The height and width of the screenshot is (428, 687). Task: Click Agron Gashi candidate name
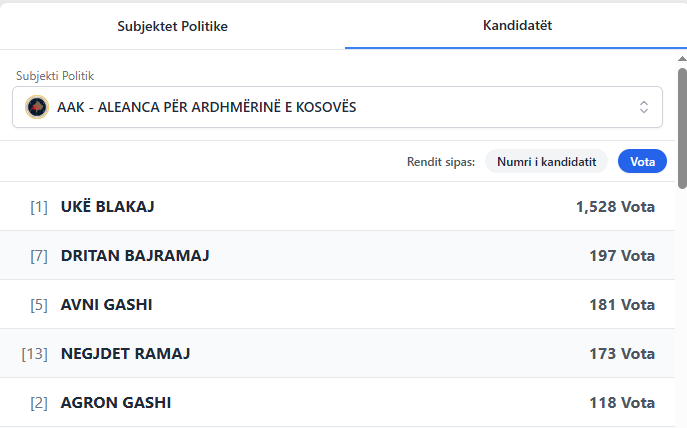pyautogui.click(x=116, y=403)
